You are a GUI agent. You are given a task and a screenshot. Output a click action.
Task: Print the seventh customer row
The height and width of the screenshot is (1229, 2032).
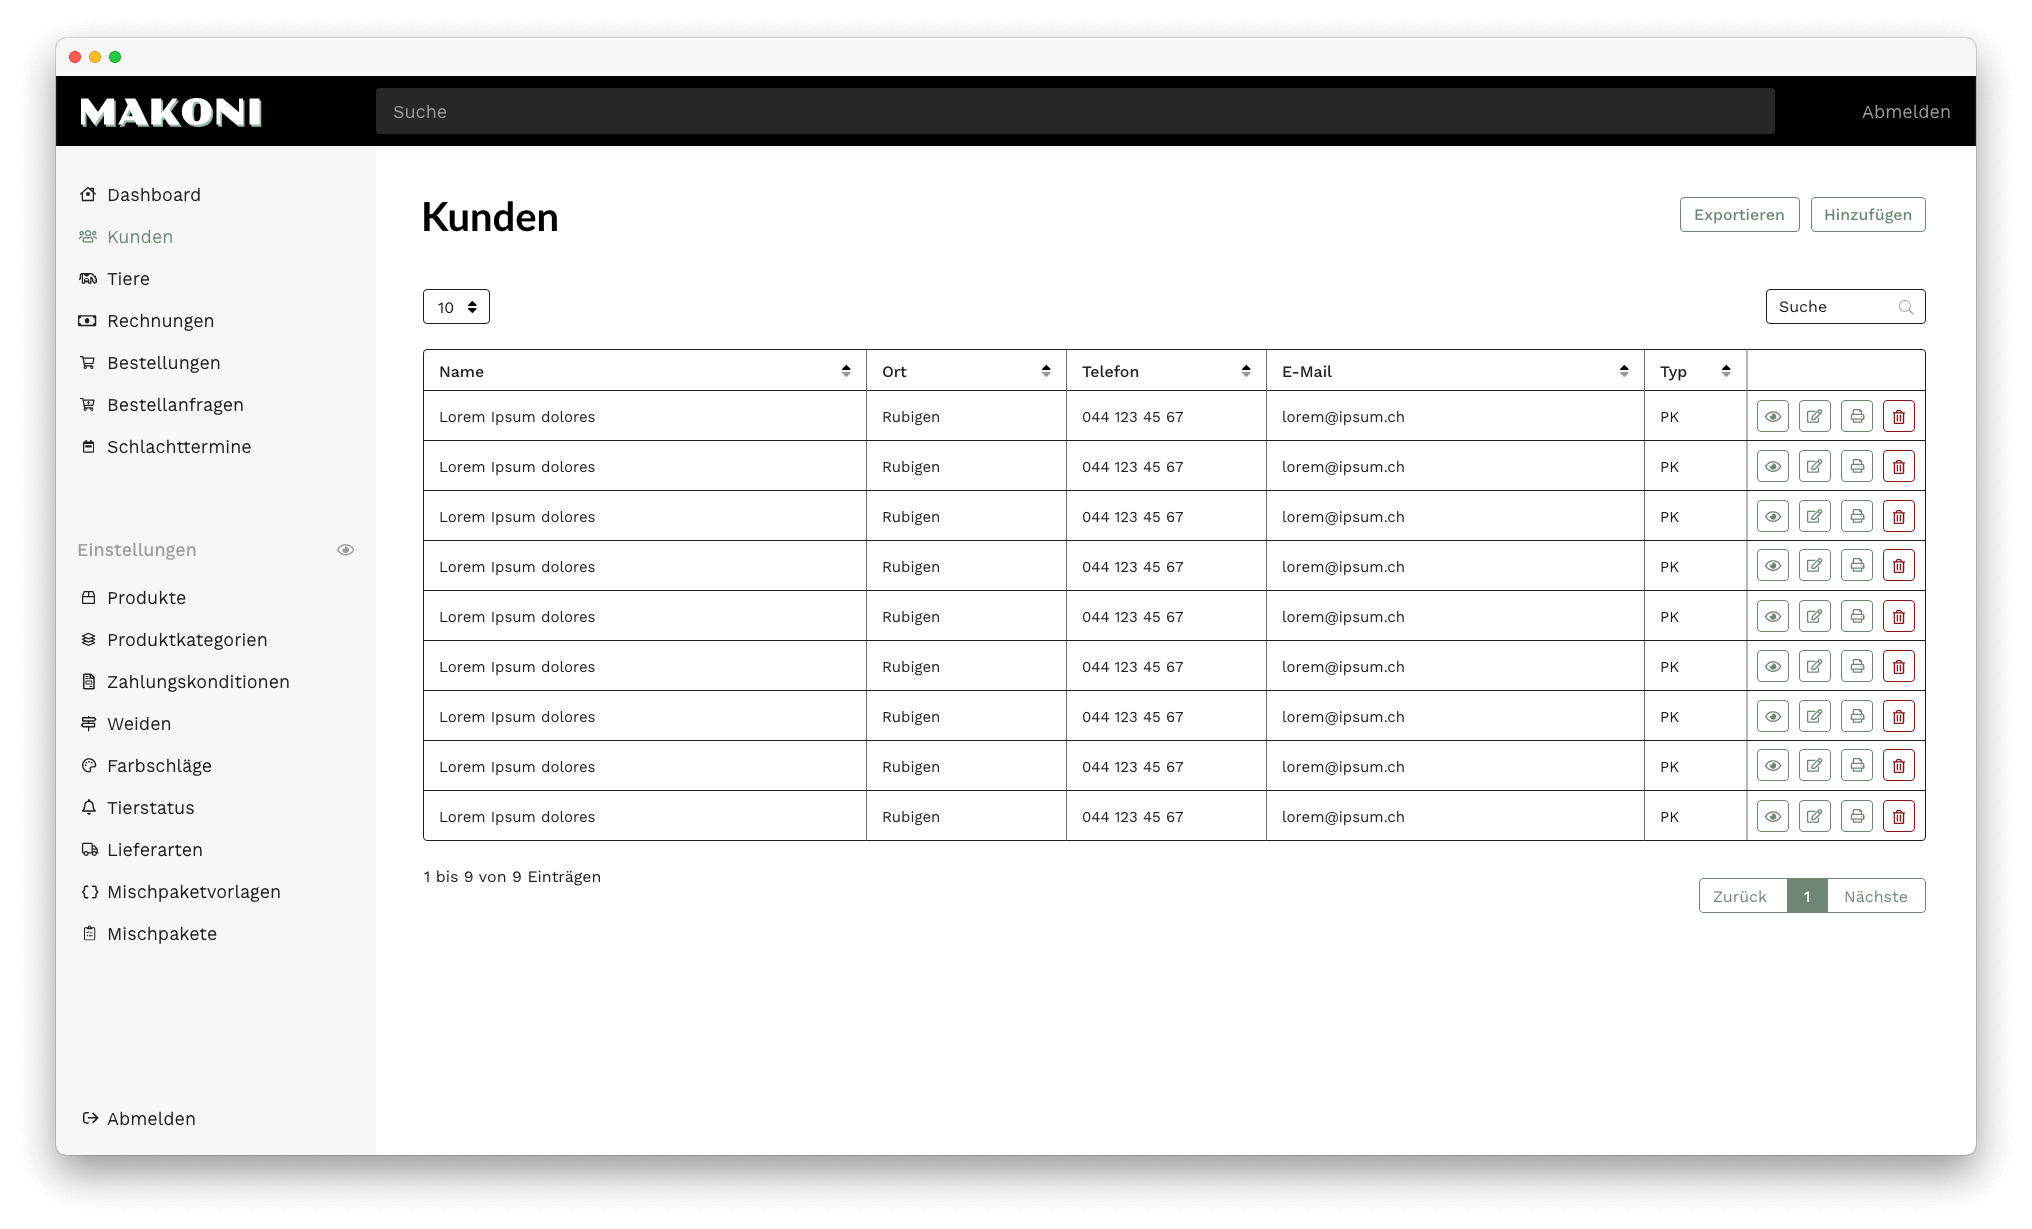1856,716
